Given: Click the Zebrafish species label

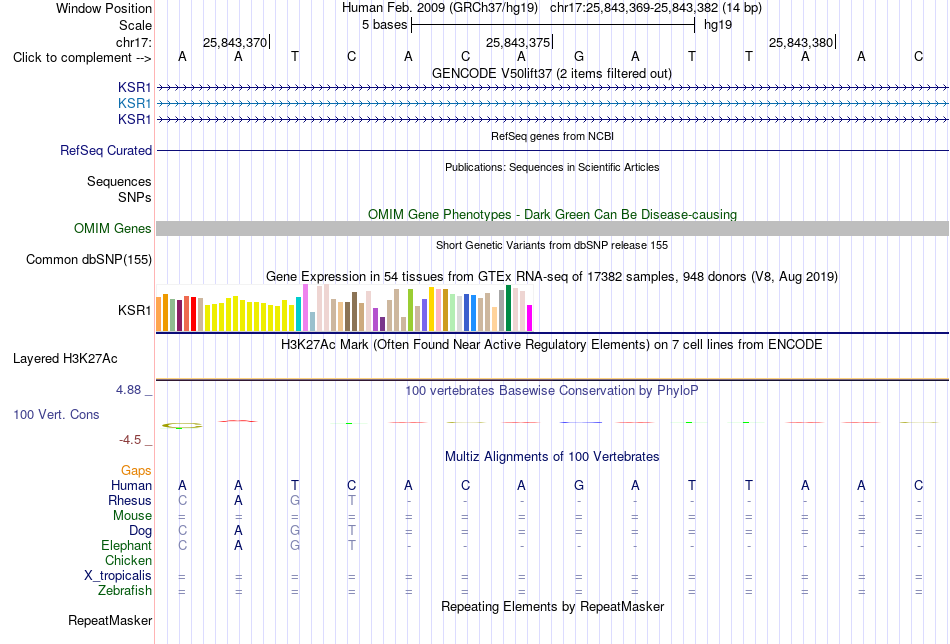Looking at the screenshot, I should [x=125, y=591].
